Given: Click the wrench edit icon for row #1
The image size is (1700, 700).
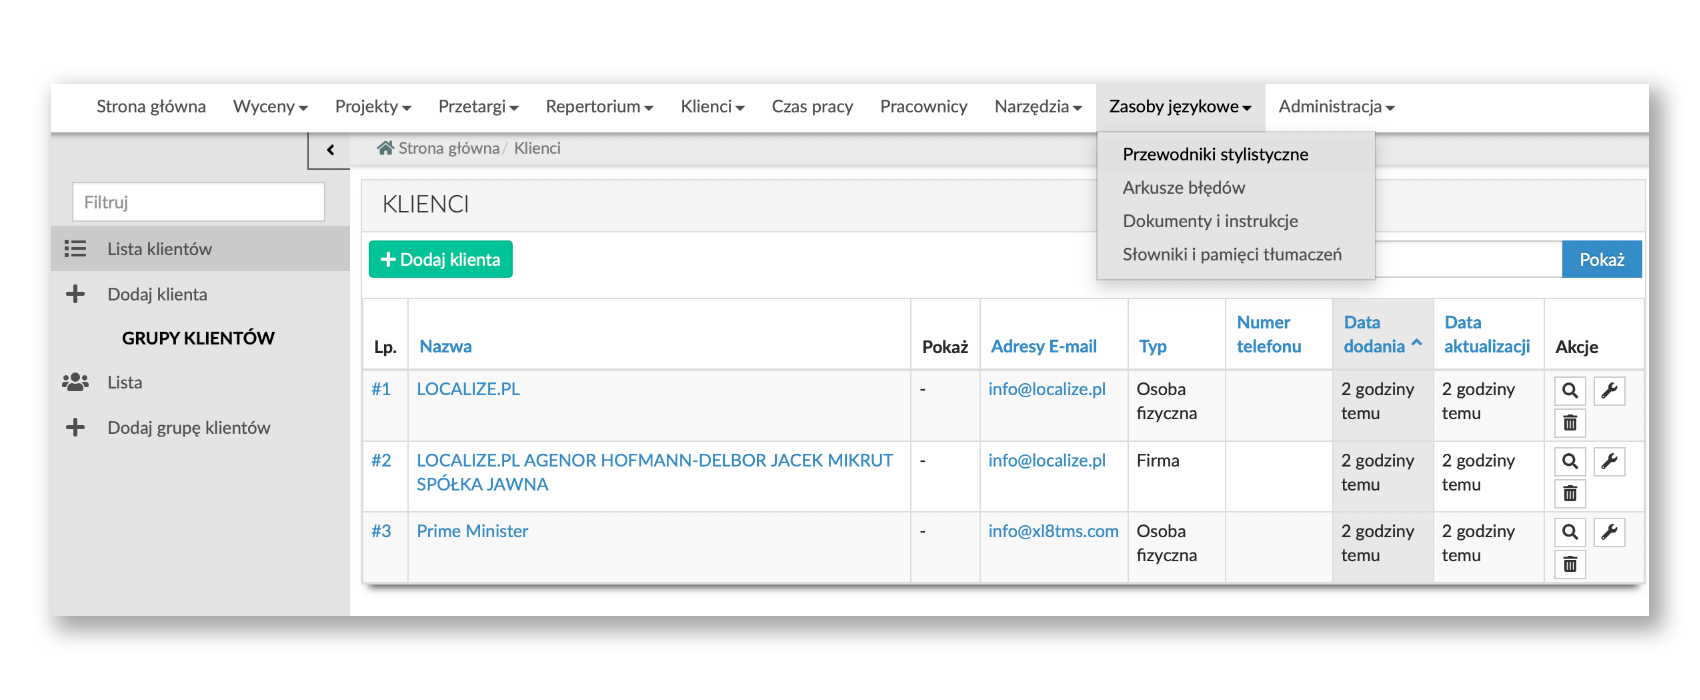Looking at the screenshot, I should [x=1609, y=391].
